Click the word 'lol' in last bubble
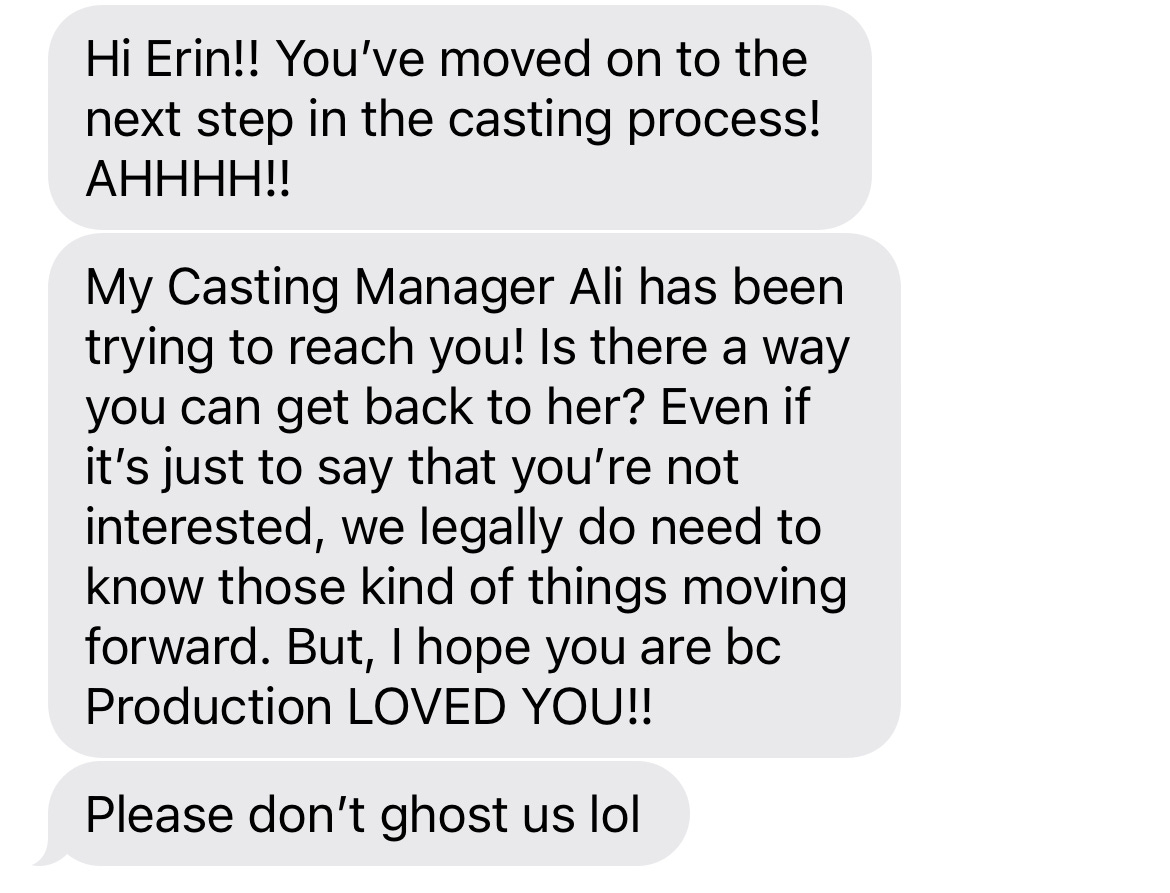The image size is (1170, 893). pos(615,814)
